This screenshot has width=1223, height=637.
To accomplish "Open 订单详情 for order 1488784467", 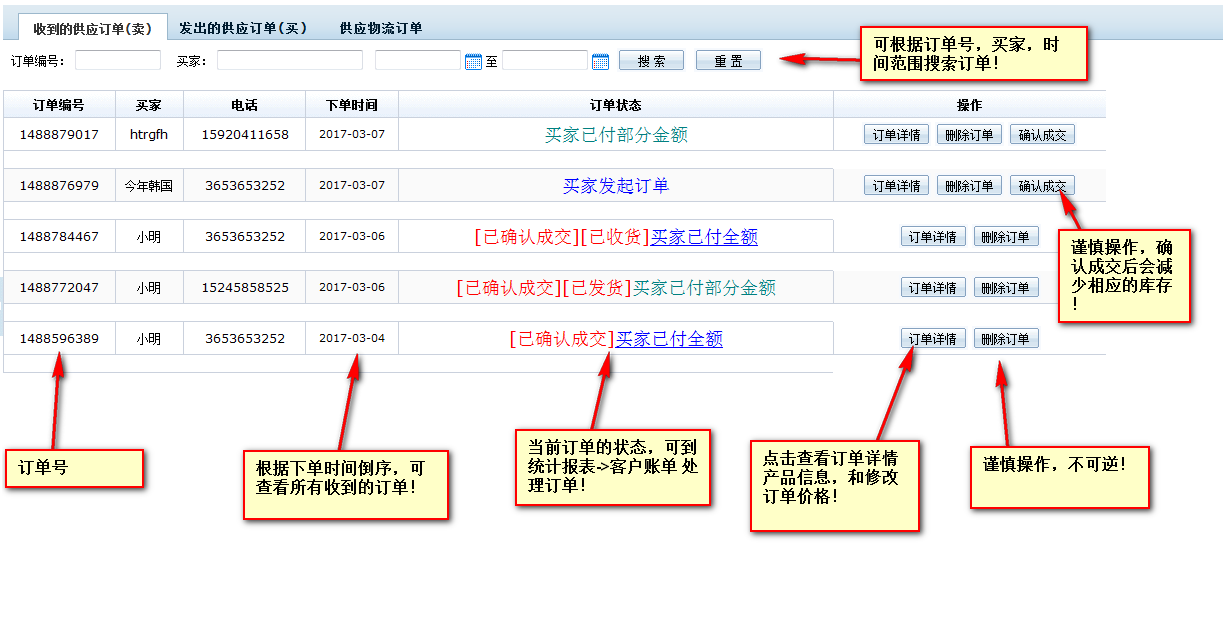I will 933,237.
